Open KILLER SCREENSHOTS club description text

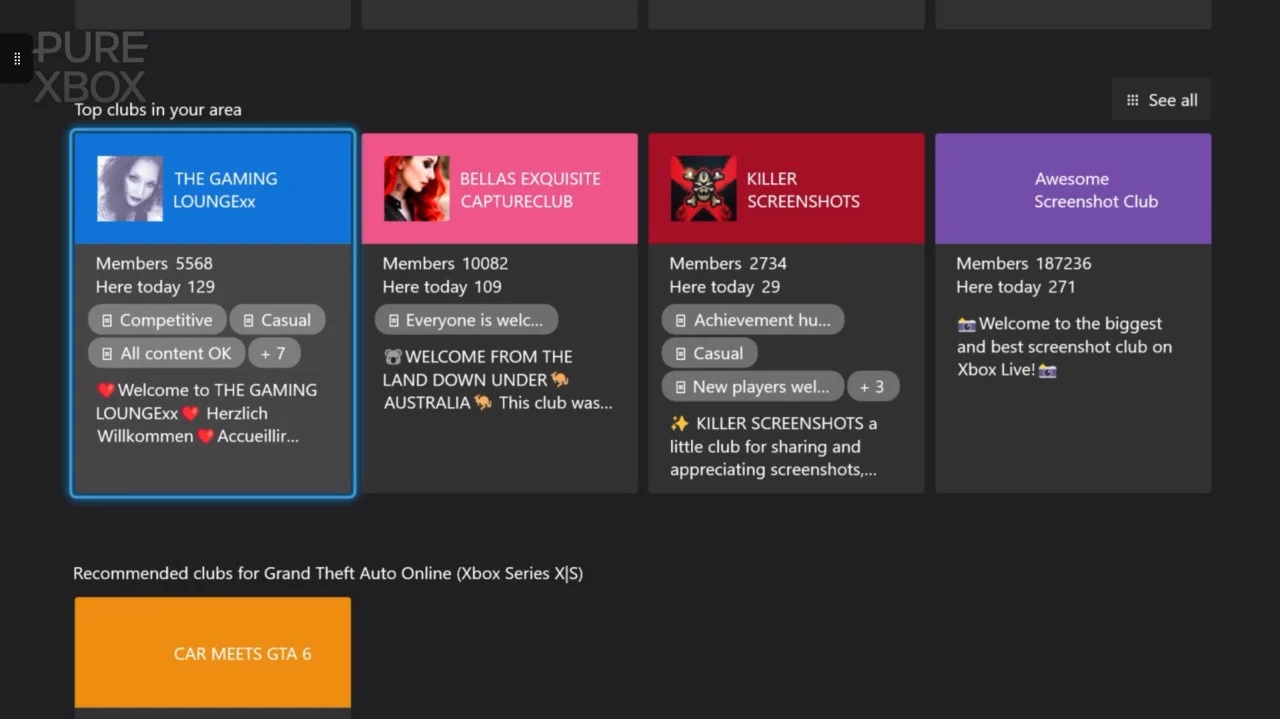(x=773, y=446)
